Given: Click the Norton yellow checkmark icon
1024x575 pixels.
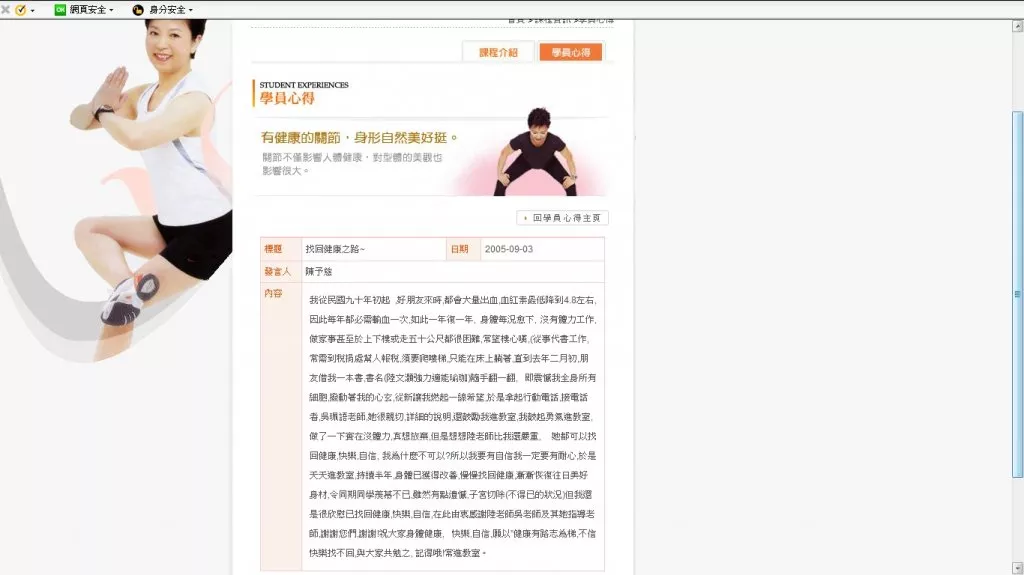Looking at the screenshot, I should click(x=21, y=10).
